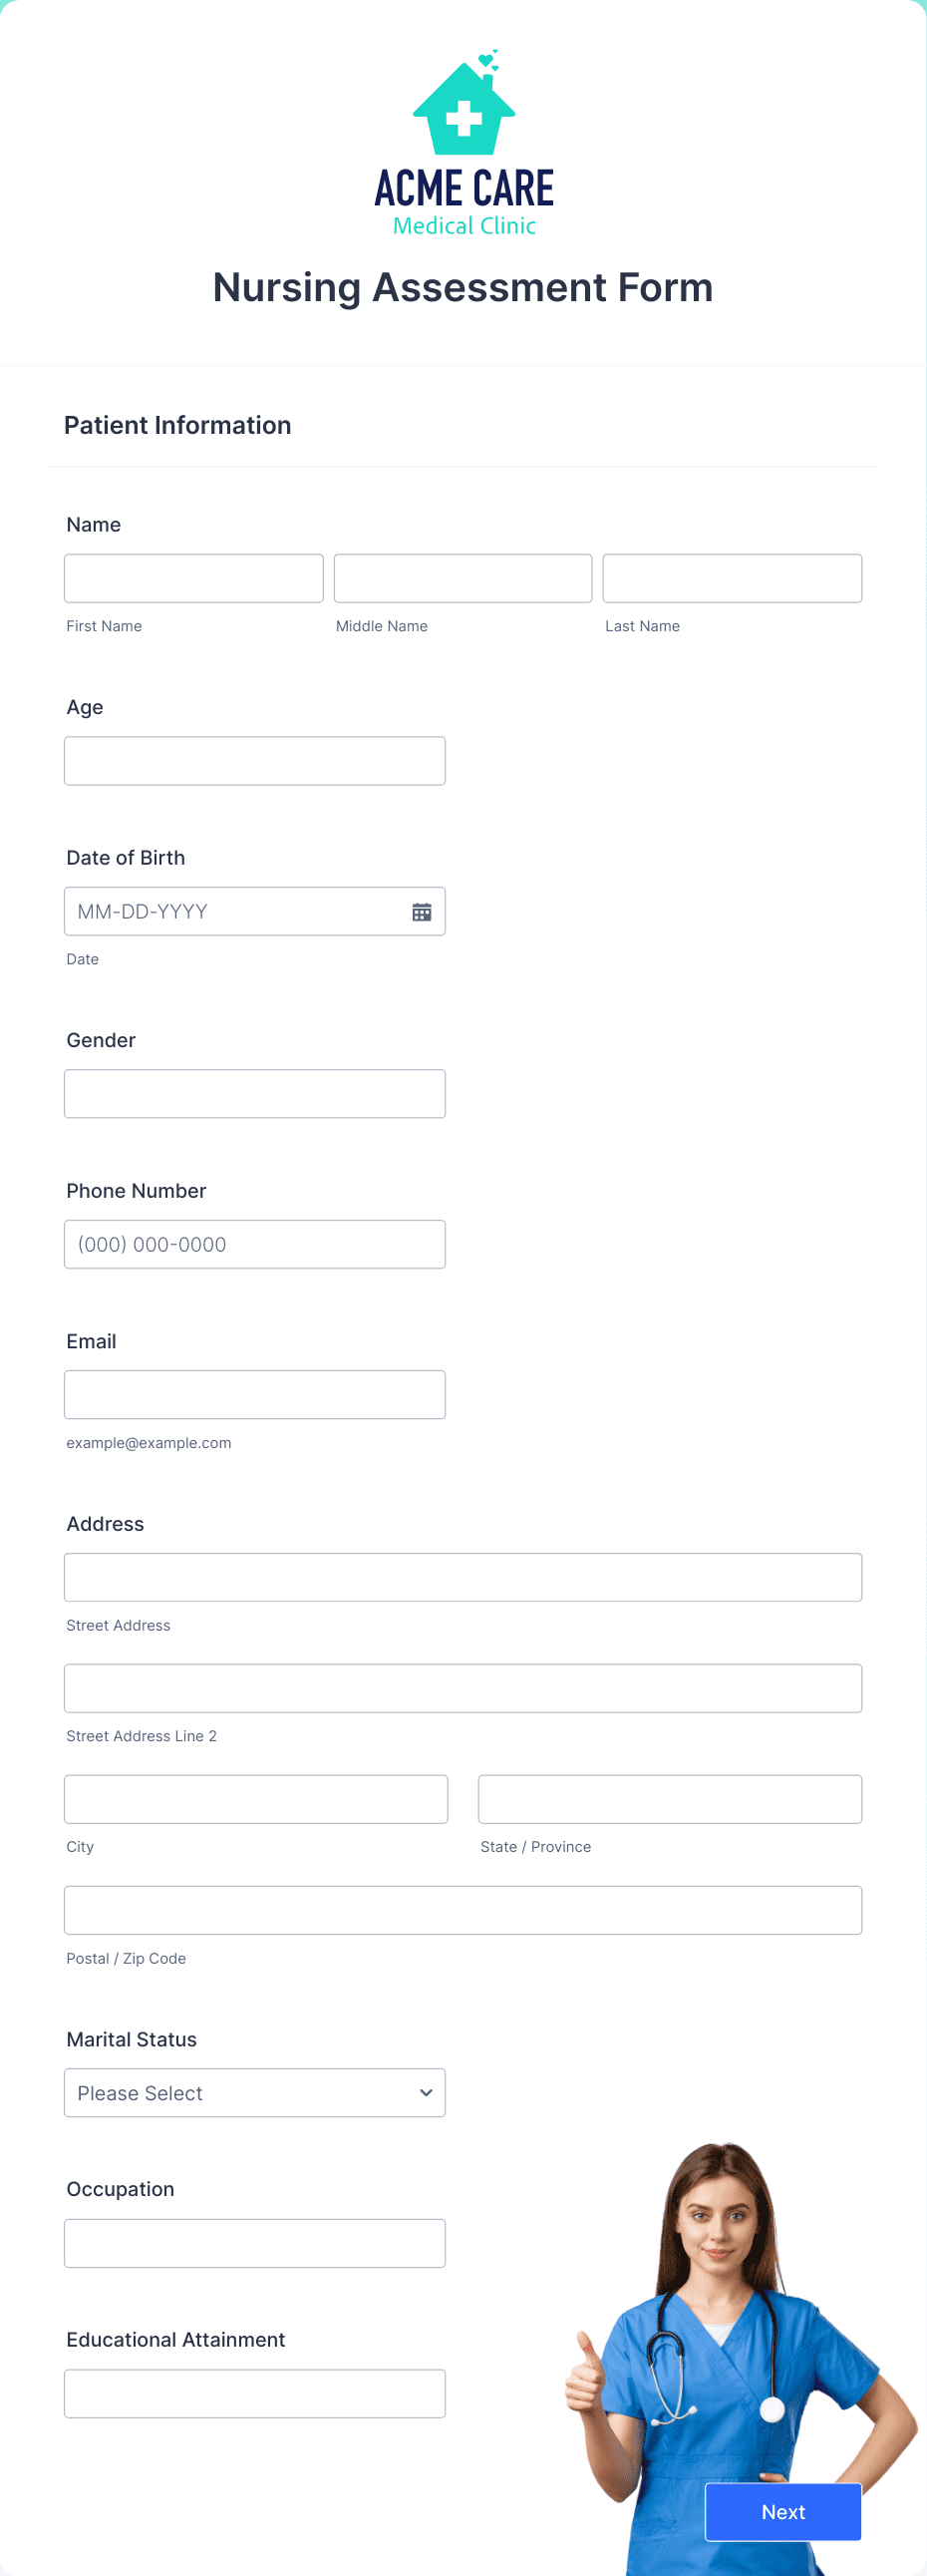This screenshot has width=927, height=2576.
Task: Click the Last Name input field
Action: (x=732, y=578)
